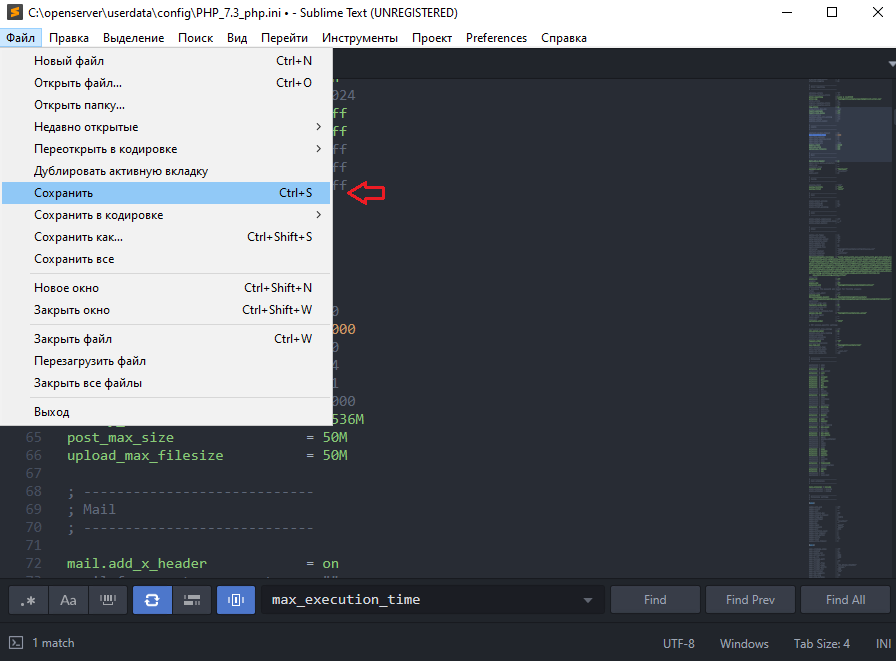896x661 pixels.
Task: Open the tab list dropdown arrow
Action: tap(890, 63)
